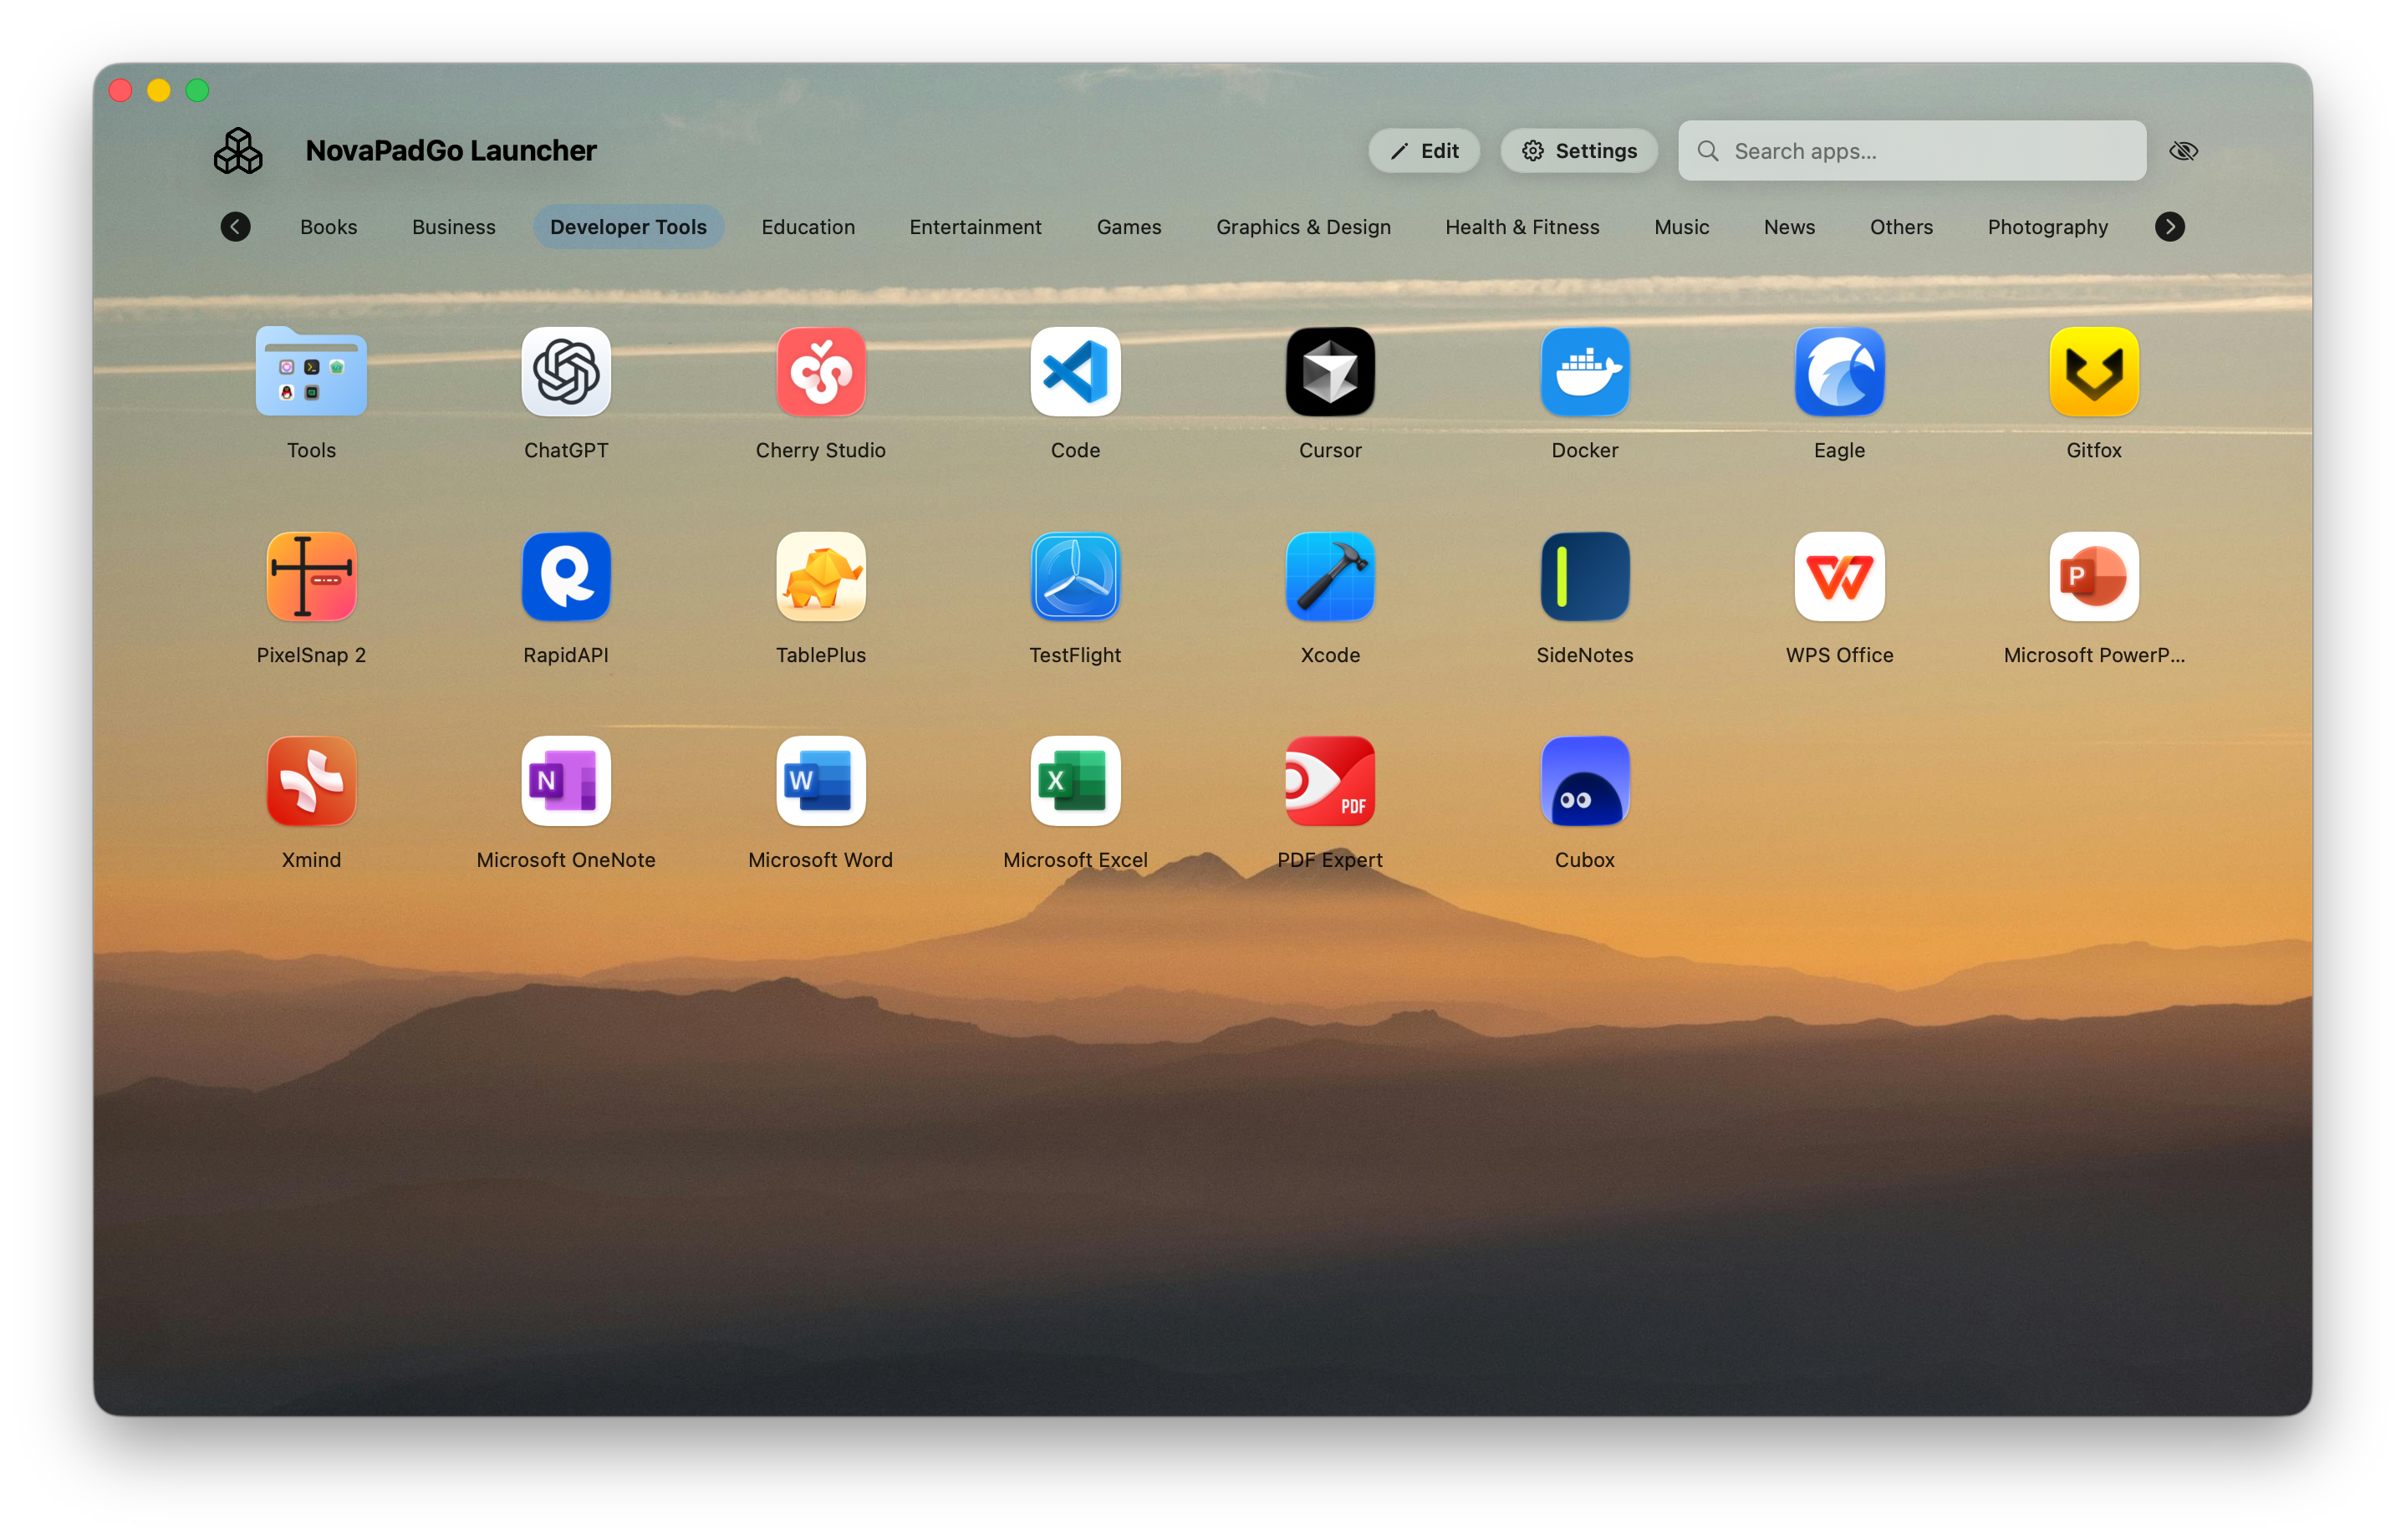This screenshot has height=1540, width=2406.
Task: Open Microsoft Excel
Action: pyautogui.click(x=1075, y=781)
